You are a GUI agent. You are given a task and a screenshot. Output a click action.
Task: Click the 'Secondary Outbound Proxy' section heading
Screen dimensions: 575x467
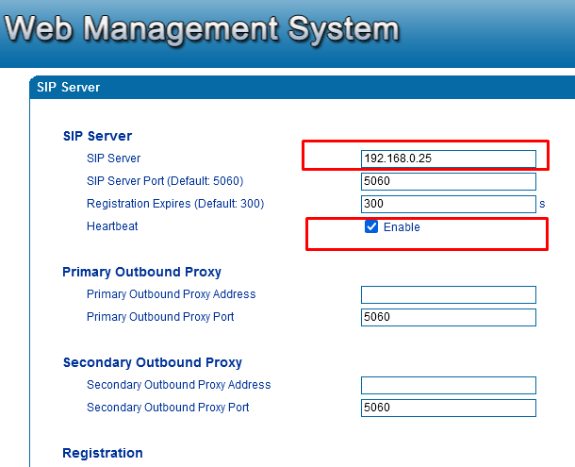pos(152,362)
